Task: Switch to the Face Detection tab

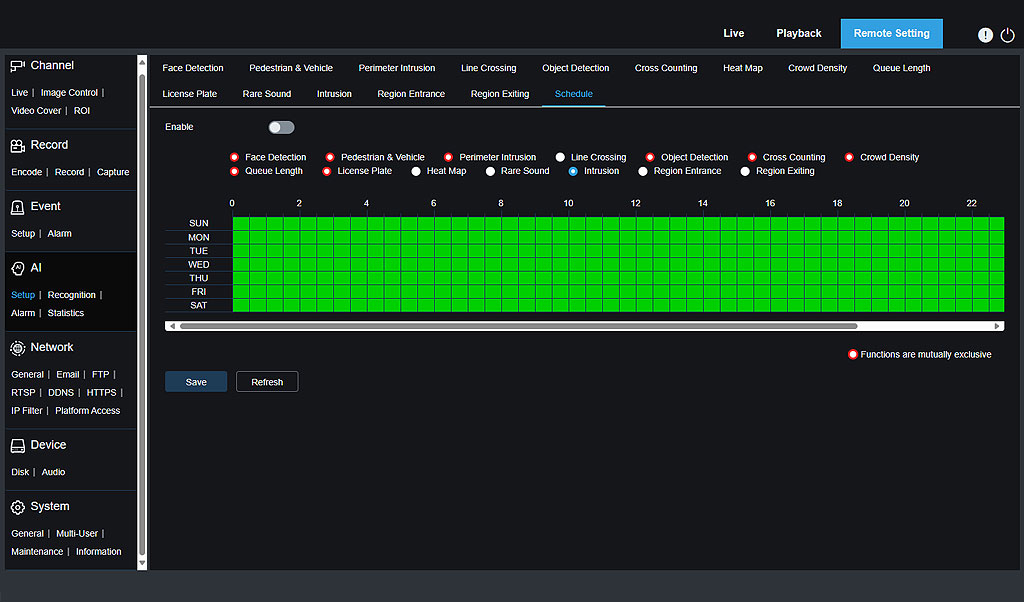Action: point(193,68)
